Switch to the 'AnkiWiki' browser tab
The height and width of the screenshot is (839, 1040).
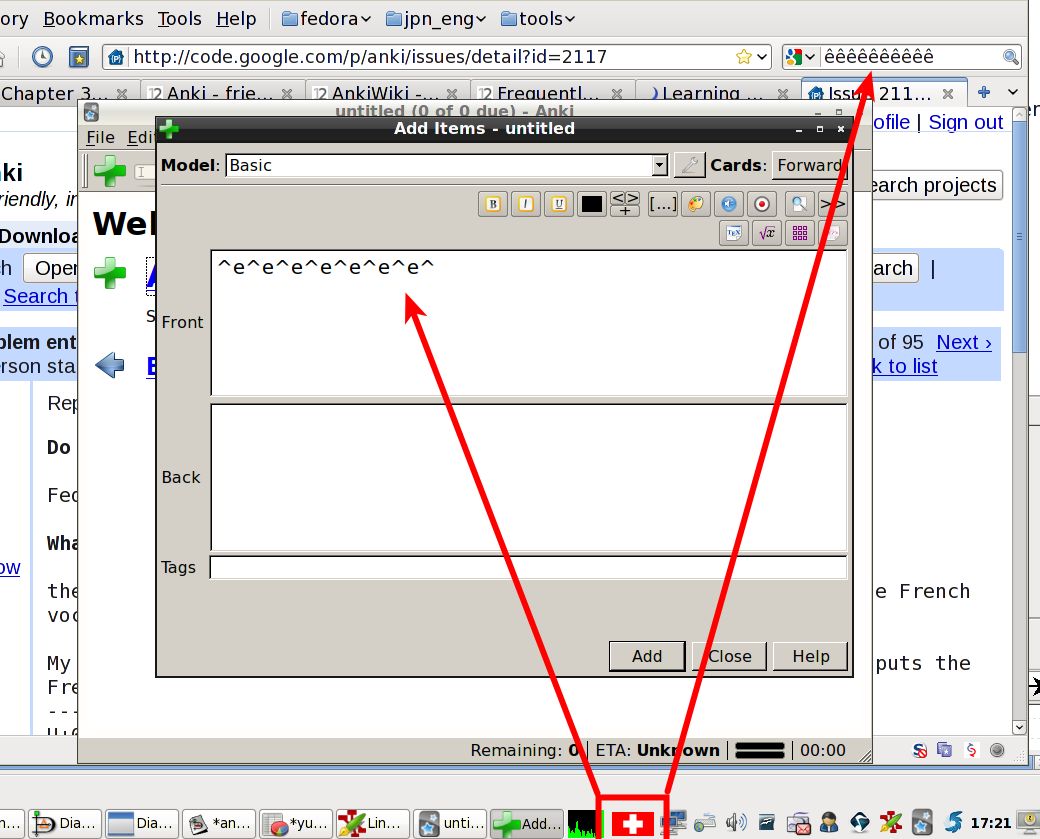tap(387, 94)
